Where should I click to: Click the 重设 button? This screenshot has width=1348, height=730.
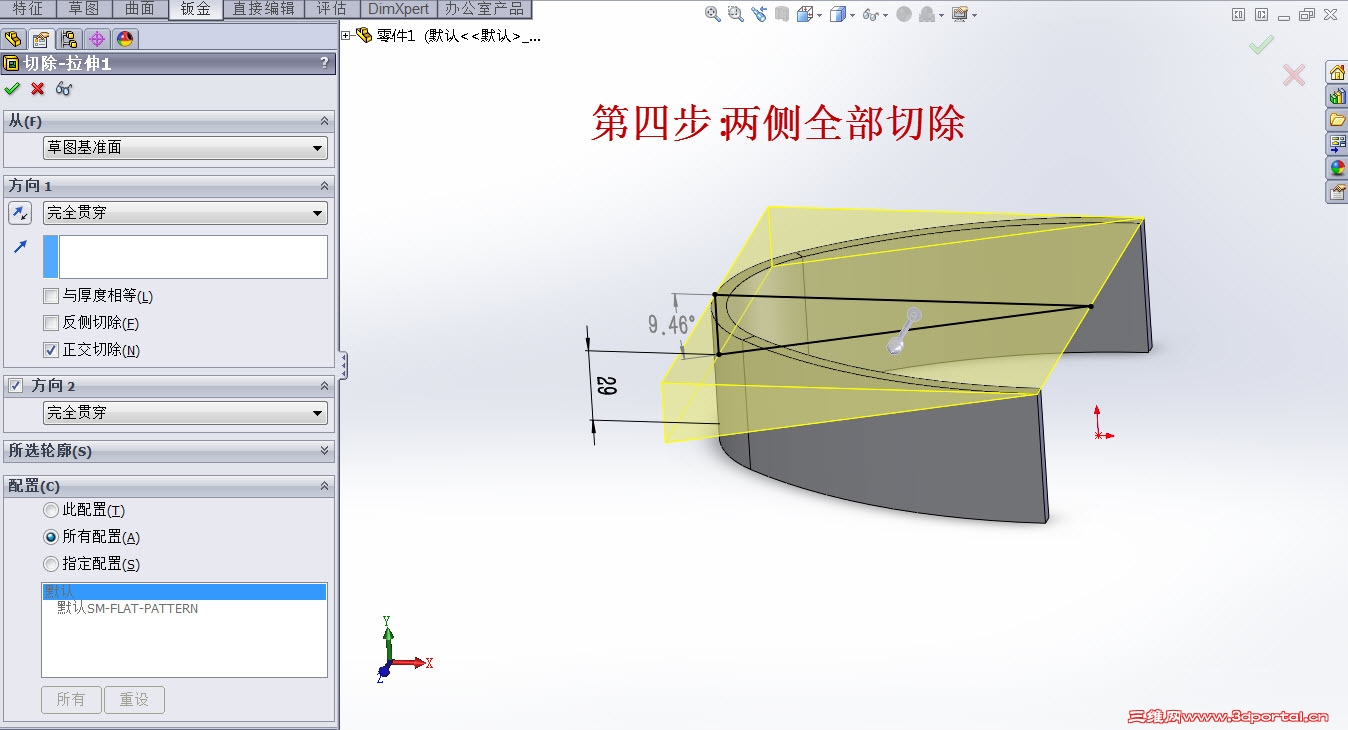click(x=134, y=699)
